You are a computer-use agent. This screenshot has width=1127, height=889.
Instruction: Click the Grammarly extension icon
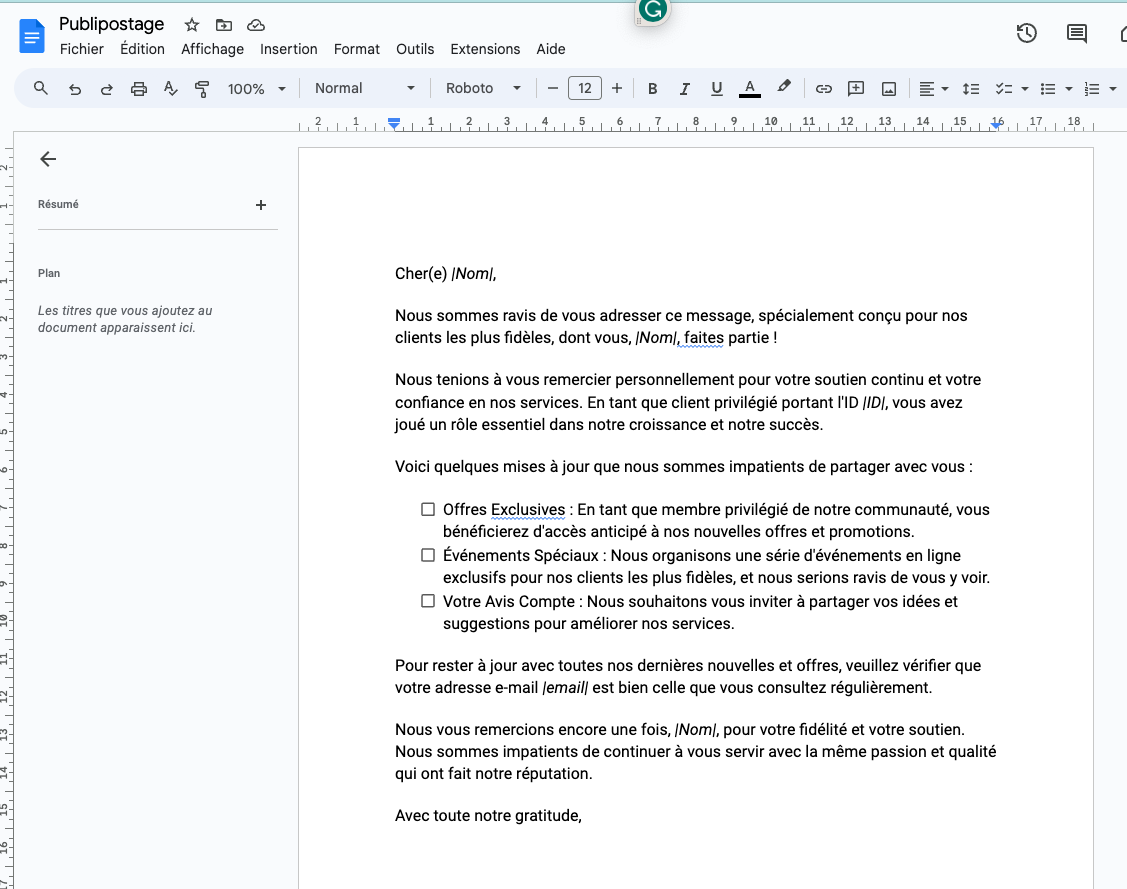tap(653, 10)
